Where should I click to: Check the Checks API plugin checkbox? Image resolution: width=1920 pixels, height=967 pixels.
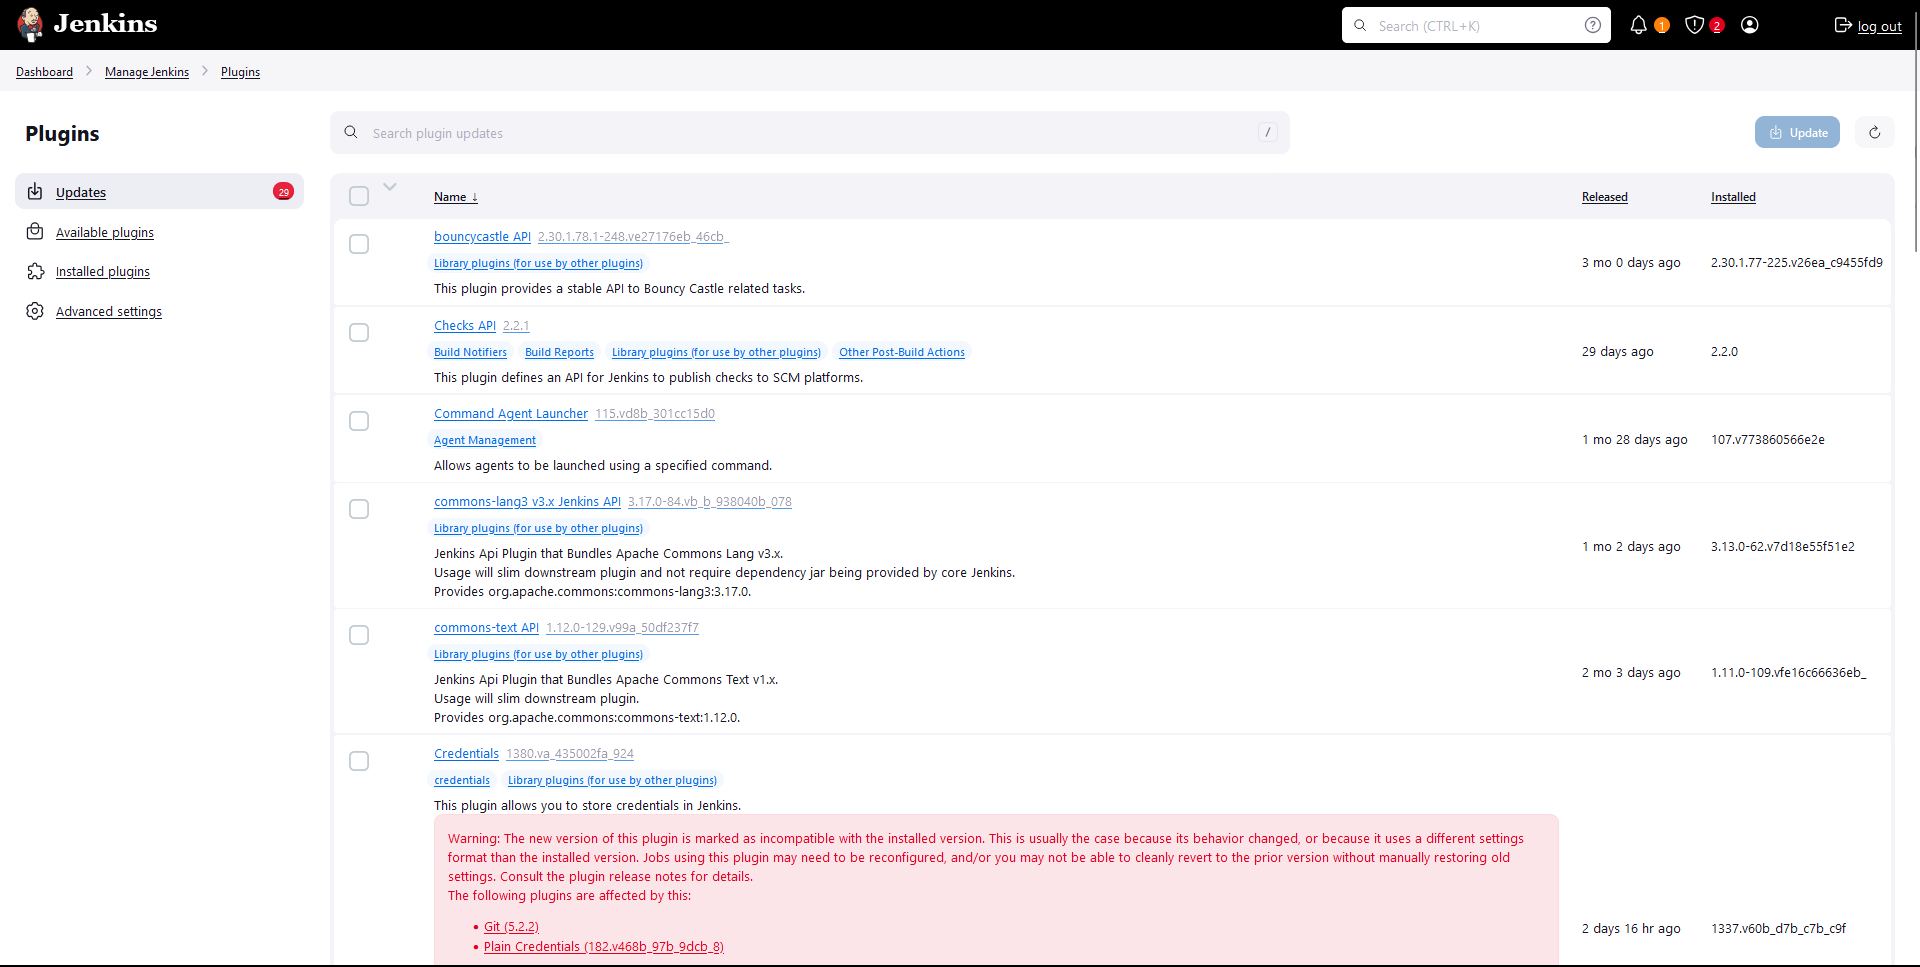359,332
